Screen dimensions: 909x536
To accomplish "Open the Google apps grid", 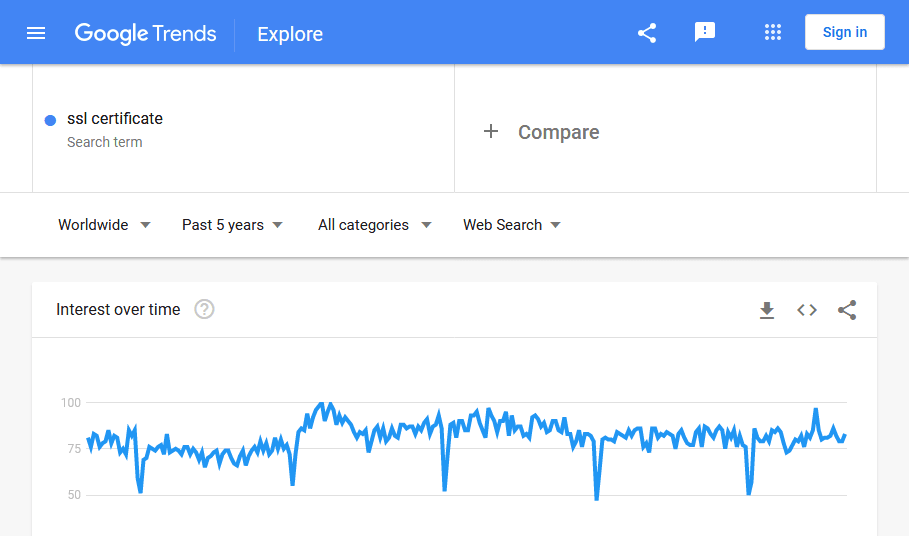I will [x=773, y=32].
